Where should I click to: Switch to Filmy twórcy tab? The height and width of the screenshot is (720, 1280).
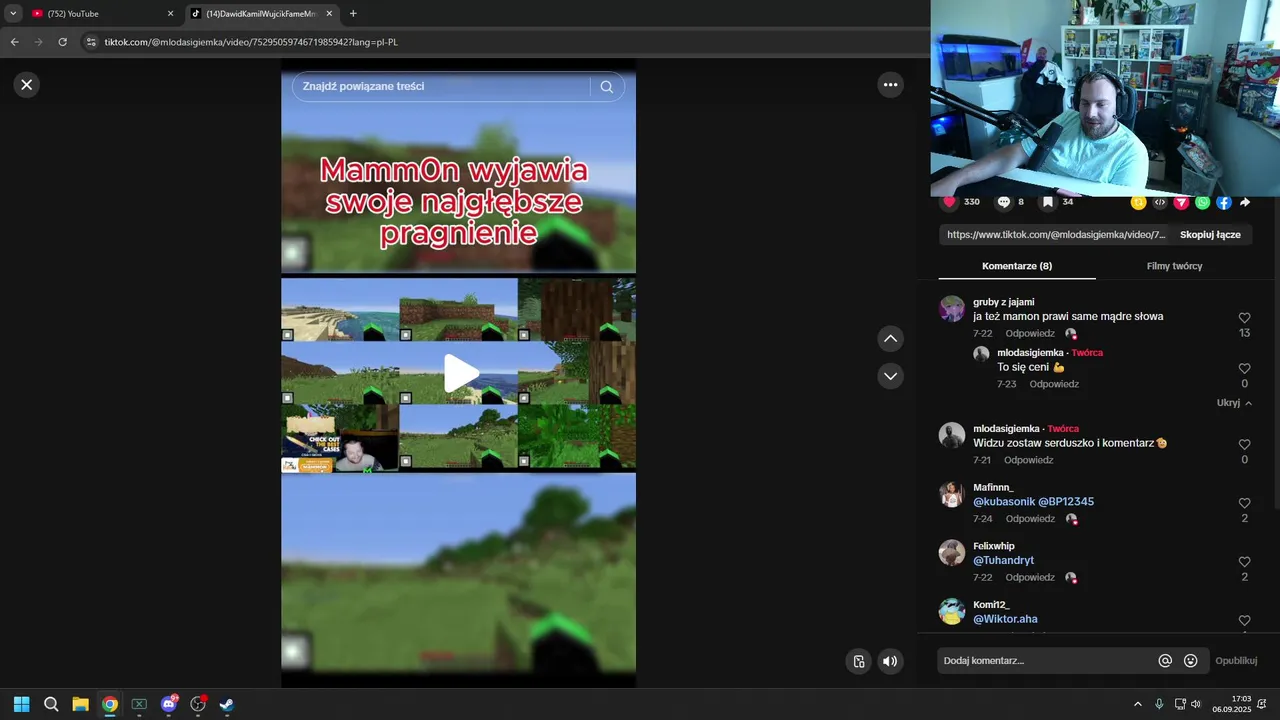1174,266
